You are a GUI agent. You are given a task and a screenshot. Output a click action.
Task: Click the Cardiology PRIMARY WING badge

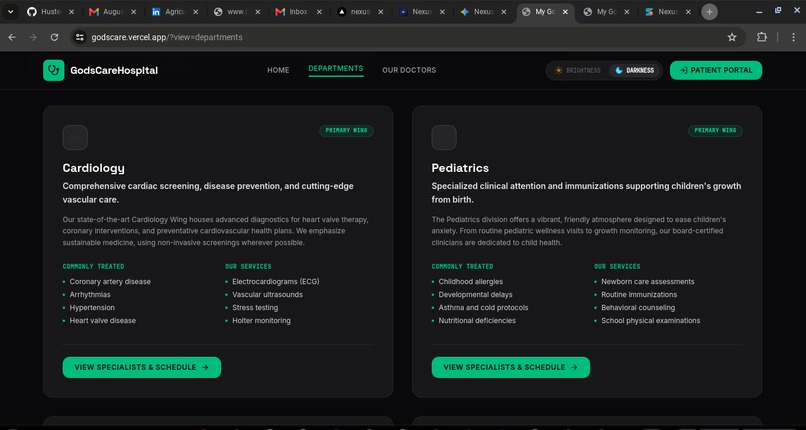point(346,130)
